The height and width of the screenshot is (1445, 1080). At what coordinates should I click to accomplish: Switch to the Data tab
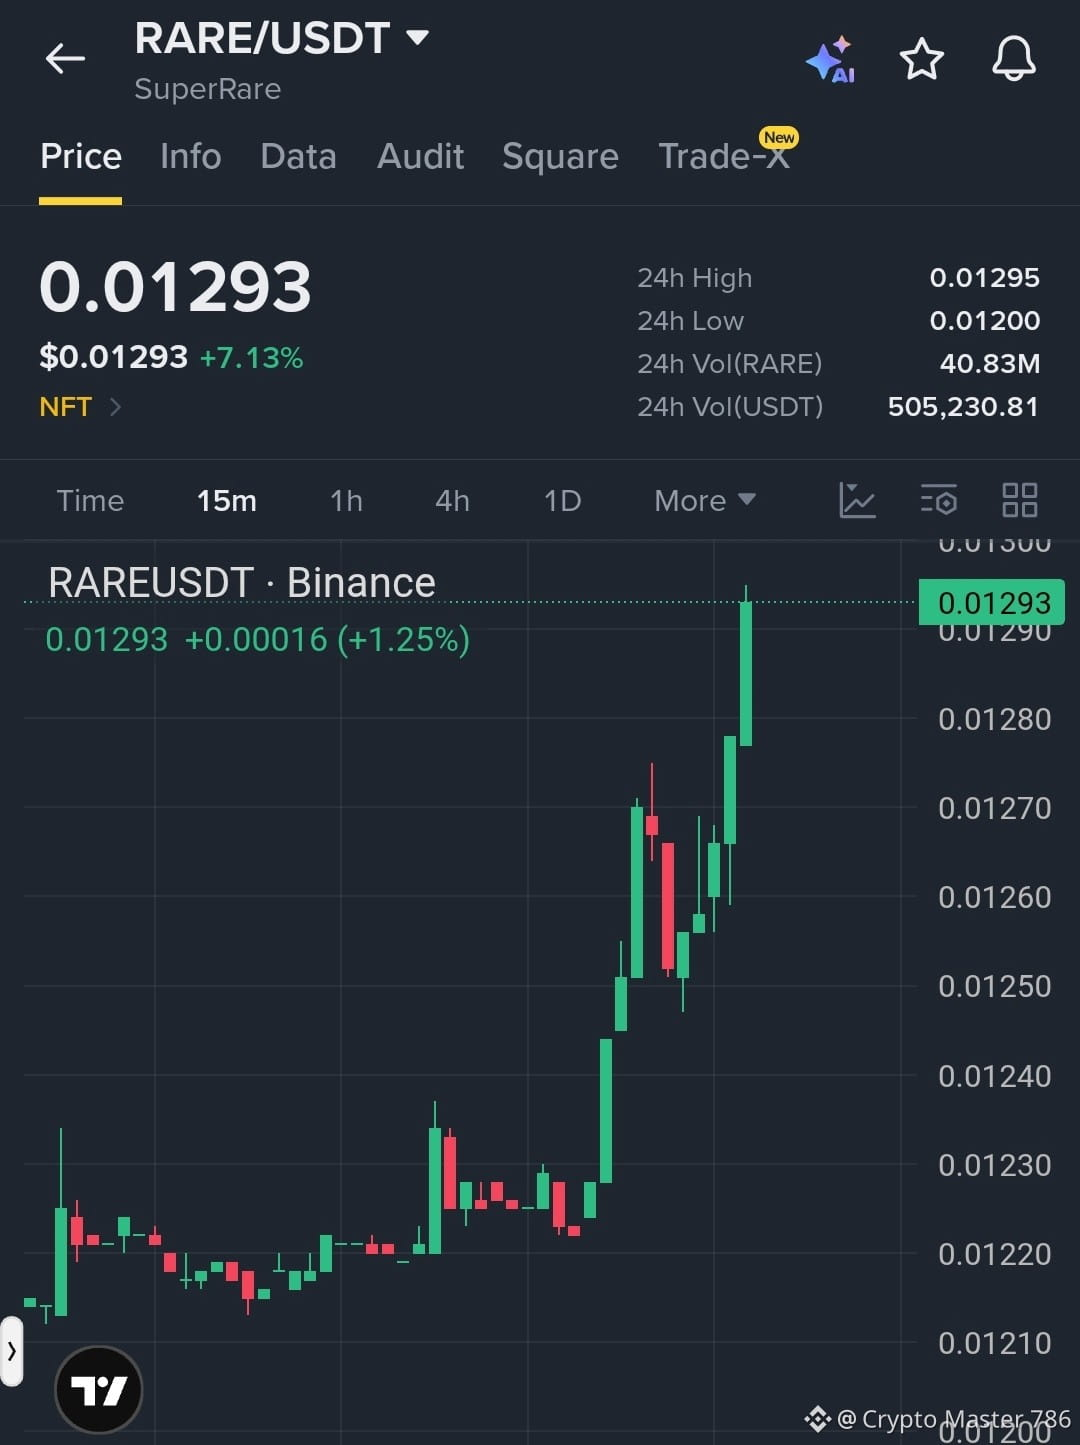pos(298,156)
